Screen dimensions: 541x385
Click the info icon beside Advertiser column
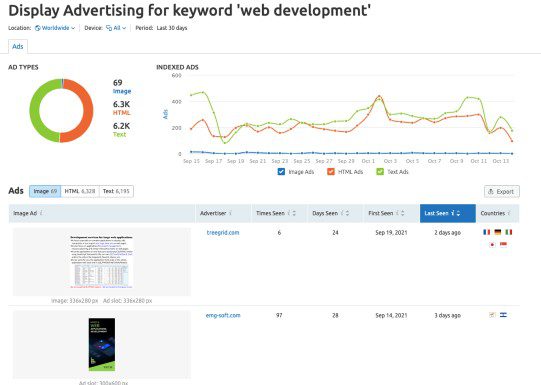(x=230, y=213)
